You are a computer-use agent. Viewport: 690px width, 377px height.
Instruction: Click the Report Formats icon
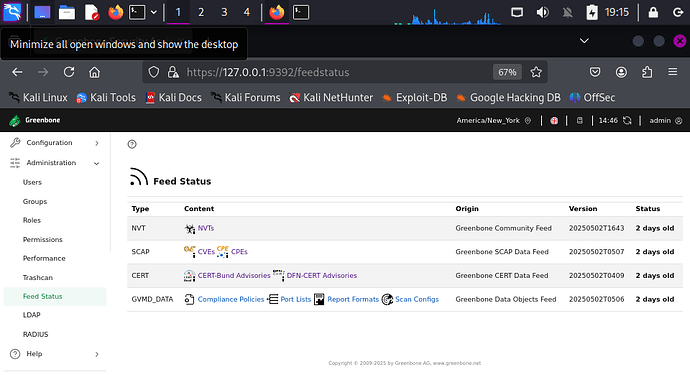pos(319,299)
